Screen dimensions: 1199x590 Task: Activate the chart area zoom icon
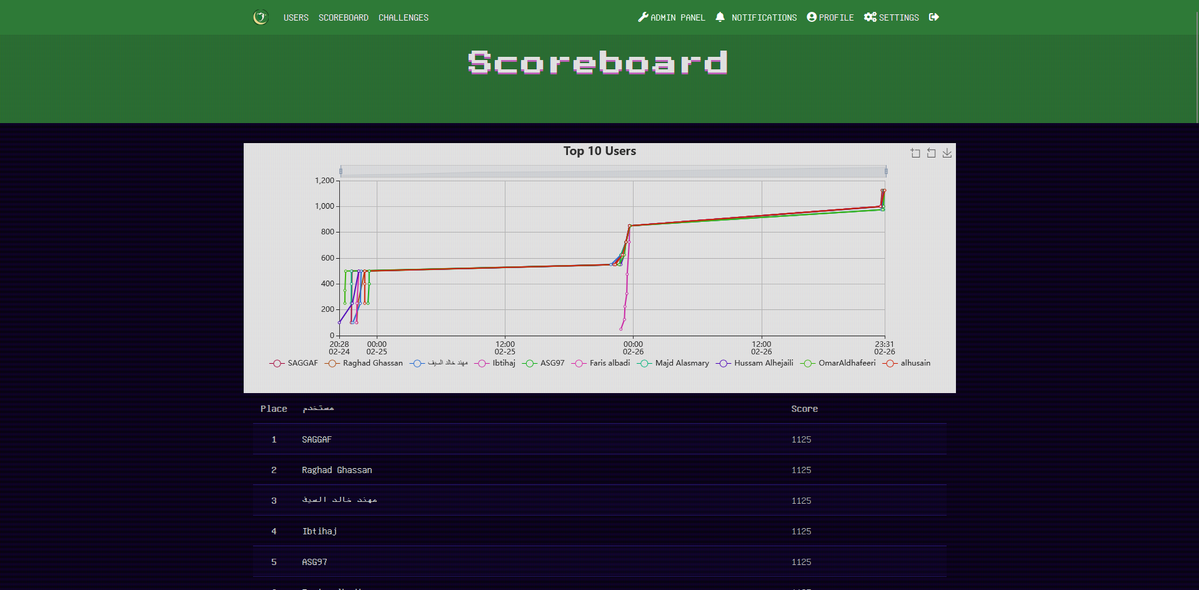click(915, 153)
